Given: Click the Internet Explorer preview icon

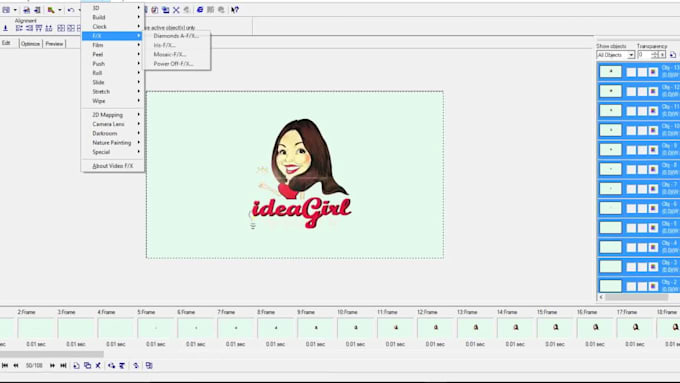Looking at the screenshot, I should point(200,10).
